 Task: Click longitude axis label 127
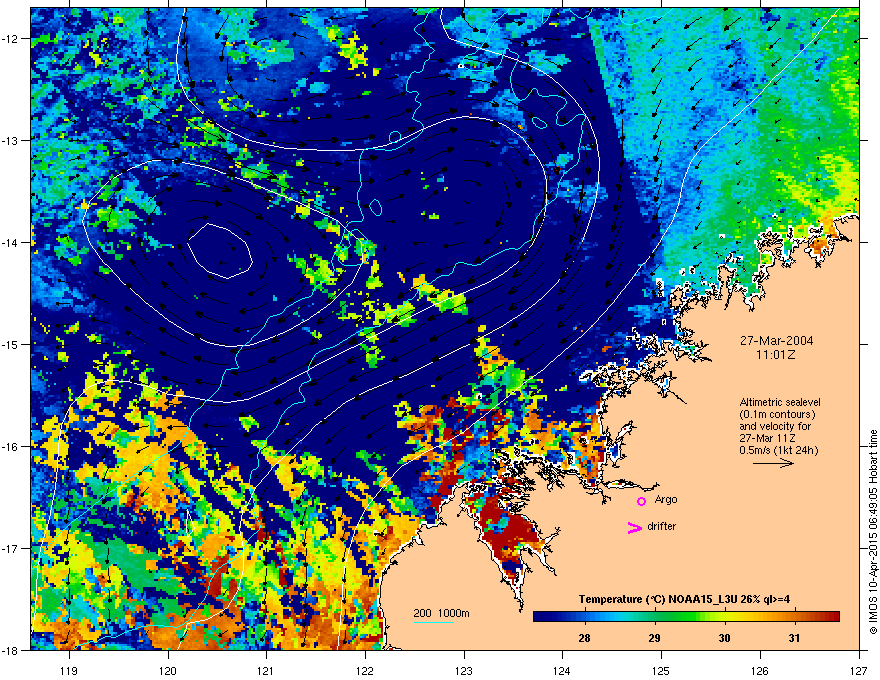click(859, 670)
